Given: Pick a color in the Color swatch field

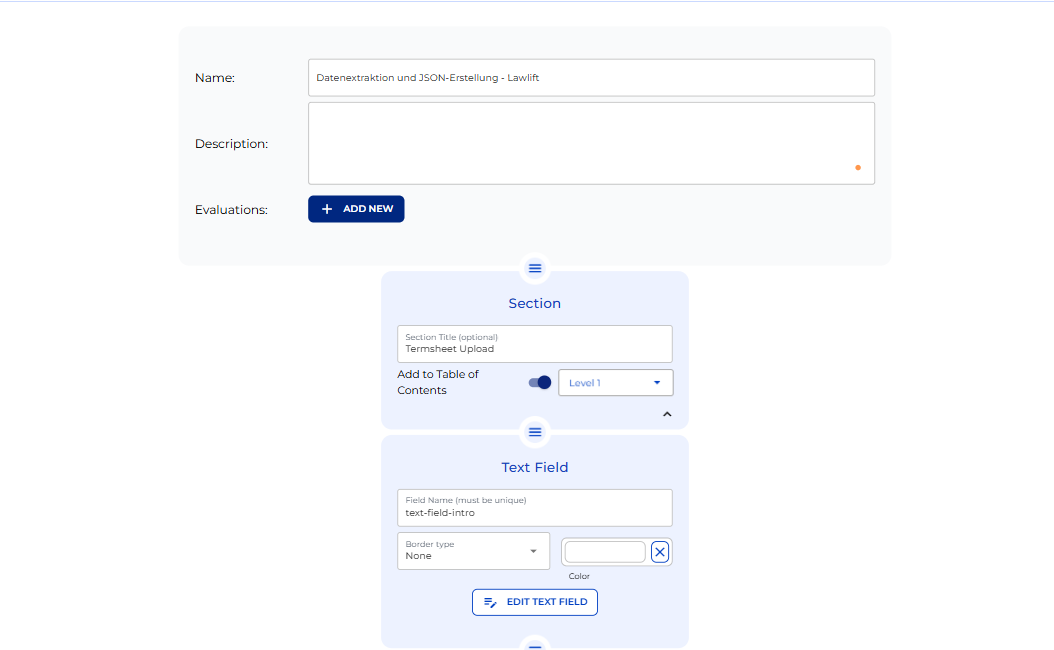Looking at the screenshot, I should 604,551.
